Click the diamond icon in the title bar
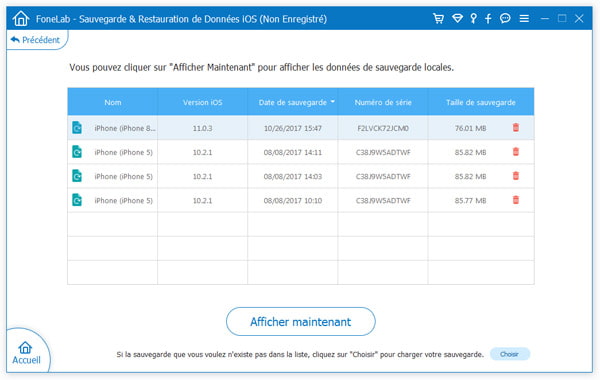The image size is (600, 380). [457, 18]
